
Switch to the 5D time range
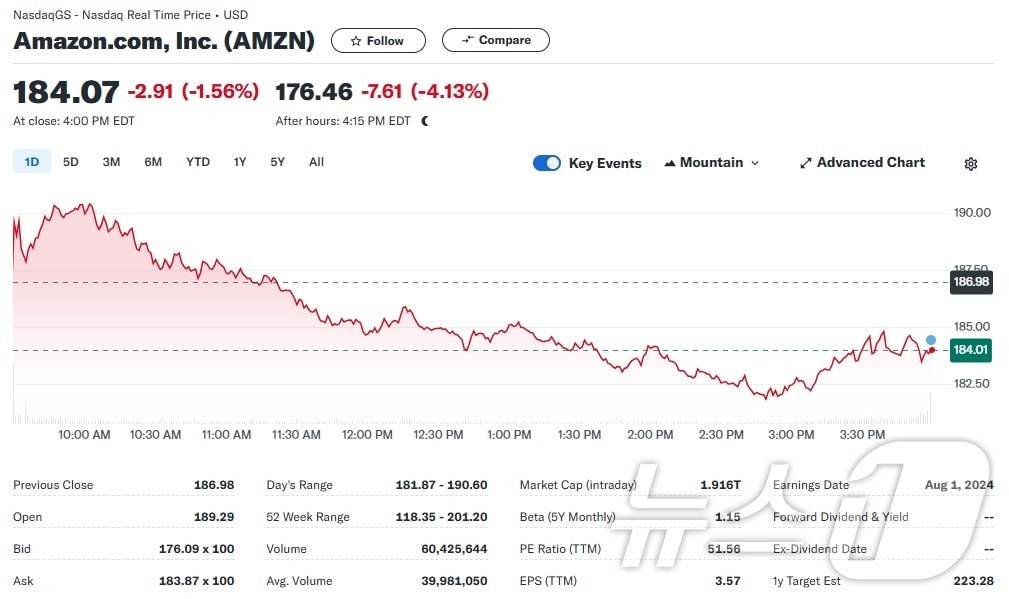[70, 162]
